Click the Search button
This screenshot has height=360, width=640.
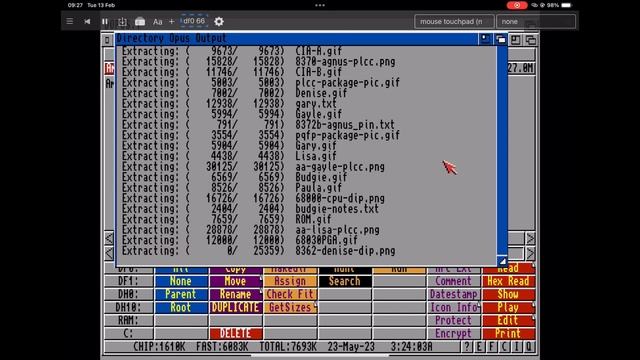click(345, 281)
